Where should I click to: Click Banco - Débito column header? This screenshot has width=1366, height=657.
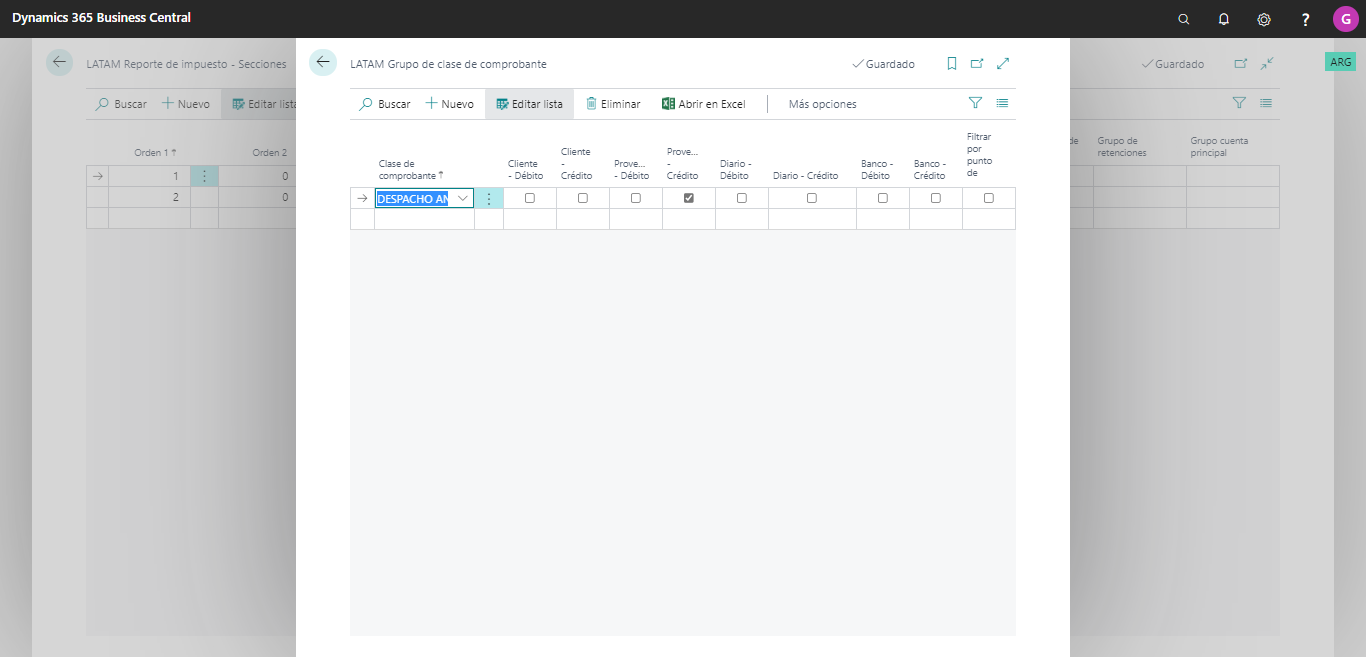point(878,169)
